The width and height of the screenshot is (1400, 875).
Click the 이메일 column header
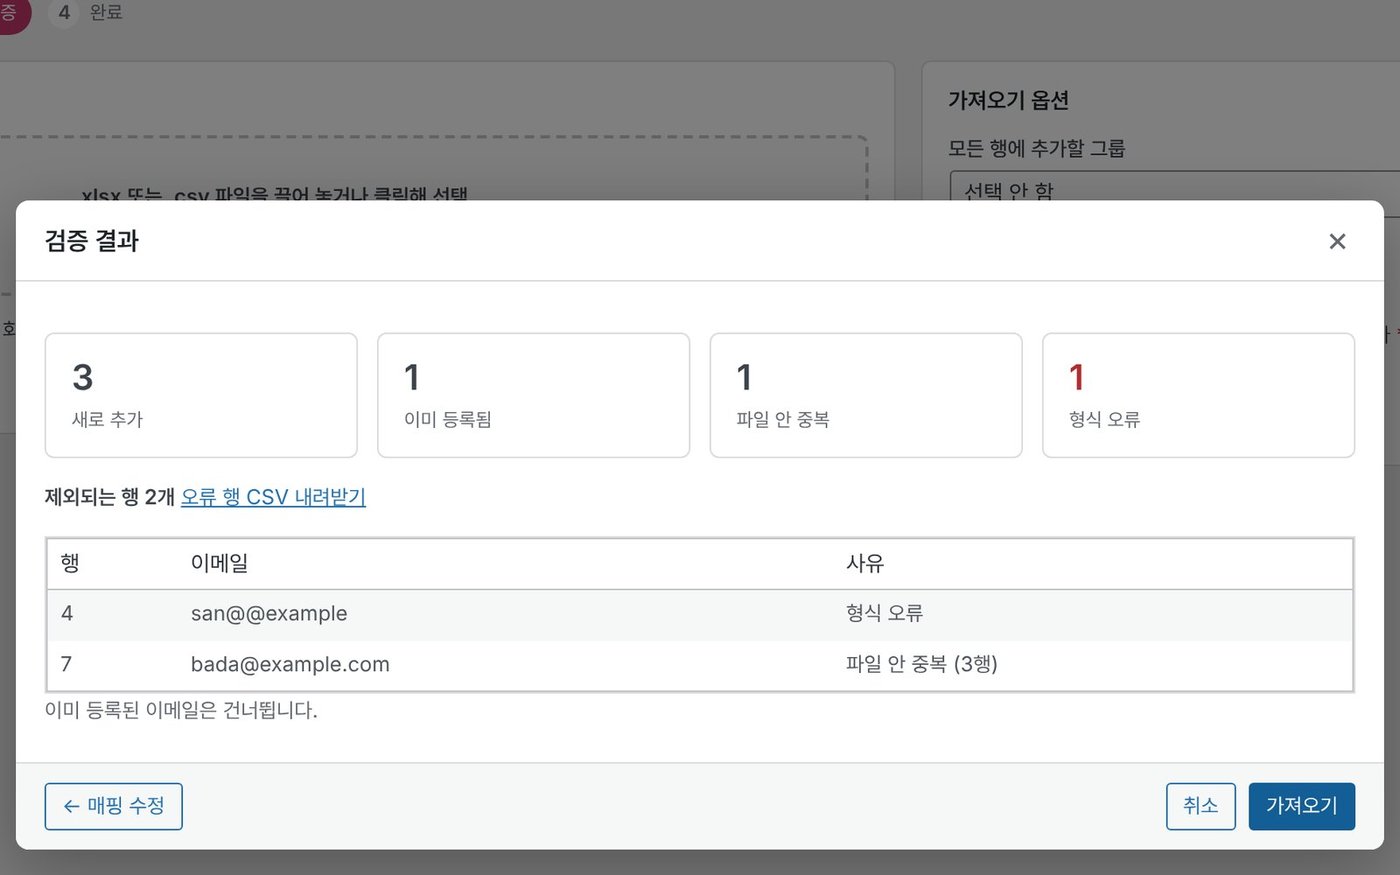coord(219,563)
